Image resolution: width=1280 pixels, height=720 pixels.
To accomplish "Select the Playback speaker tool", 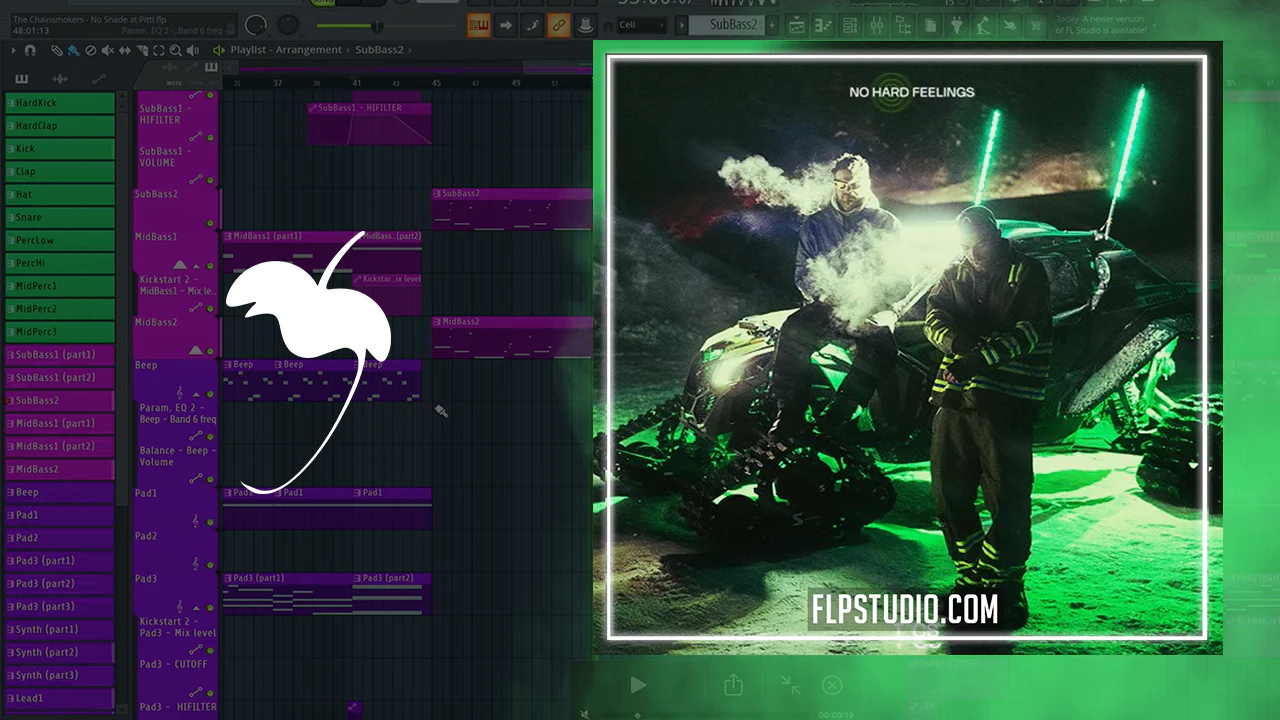I will click(193, 50).
